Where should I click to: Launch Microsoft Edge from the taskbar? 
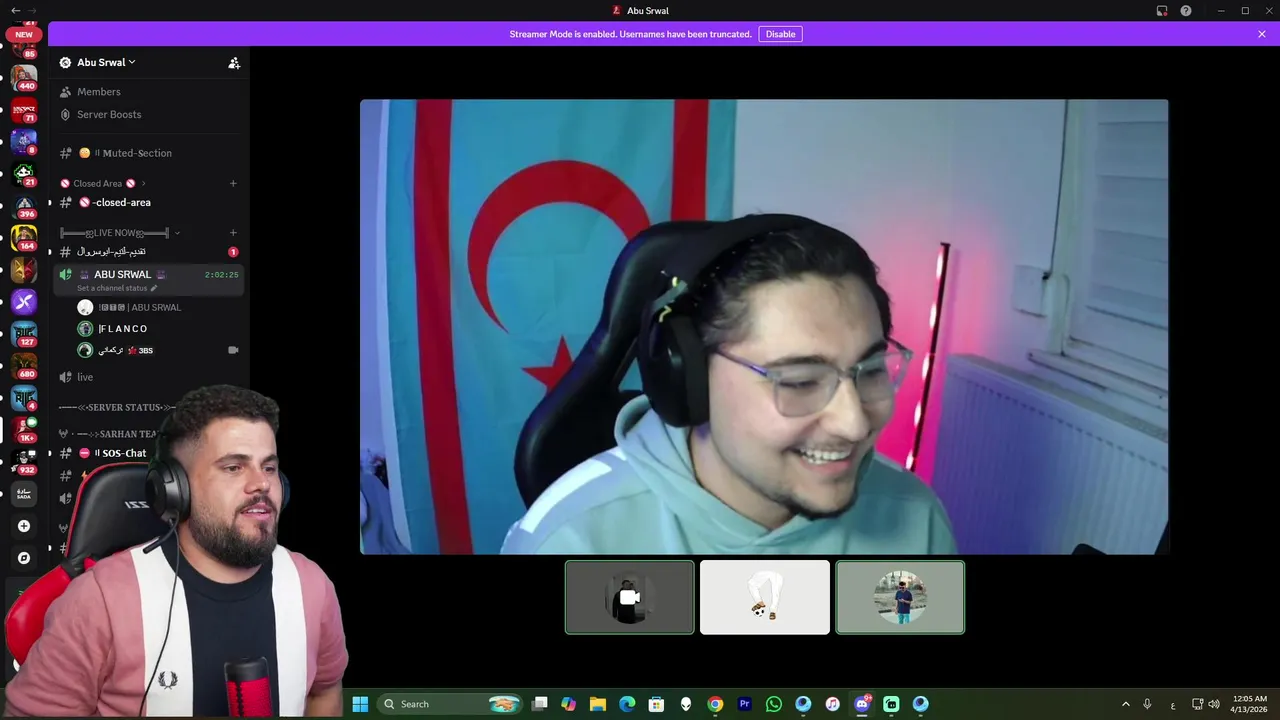(627, 704)
